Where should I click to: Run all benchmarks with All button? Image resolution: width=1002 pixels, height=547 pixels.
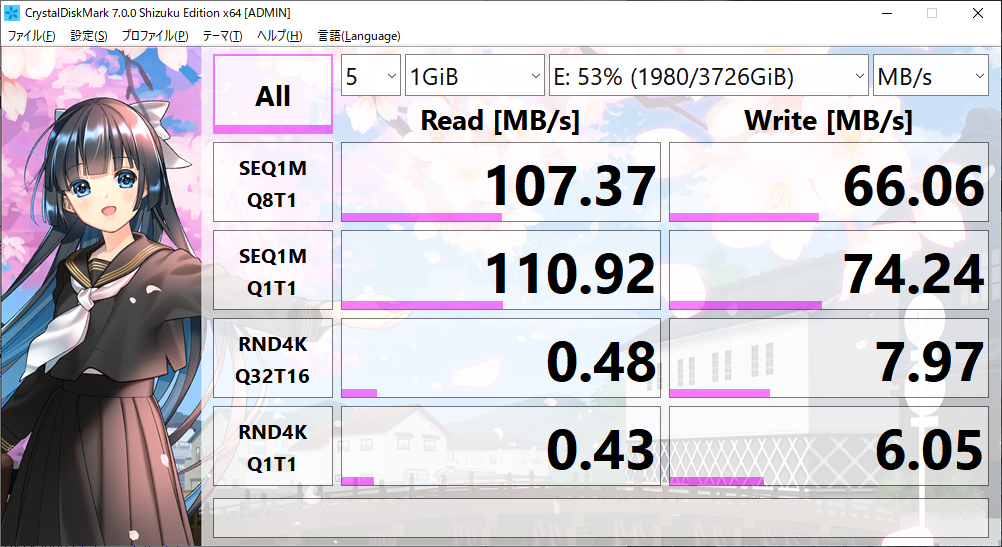(x=273, y=94)
